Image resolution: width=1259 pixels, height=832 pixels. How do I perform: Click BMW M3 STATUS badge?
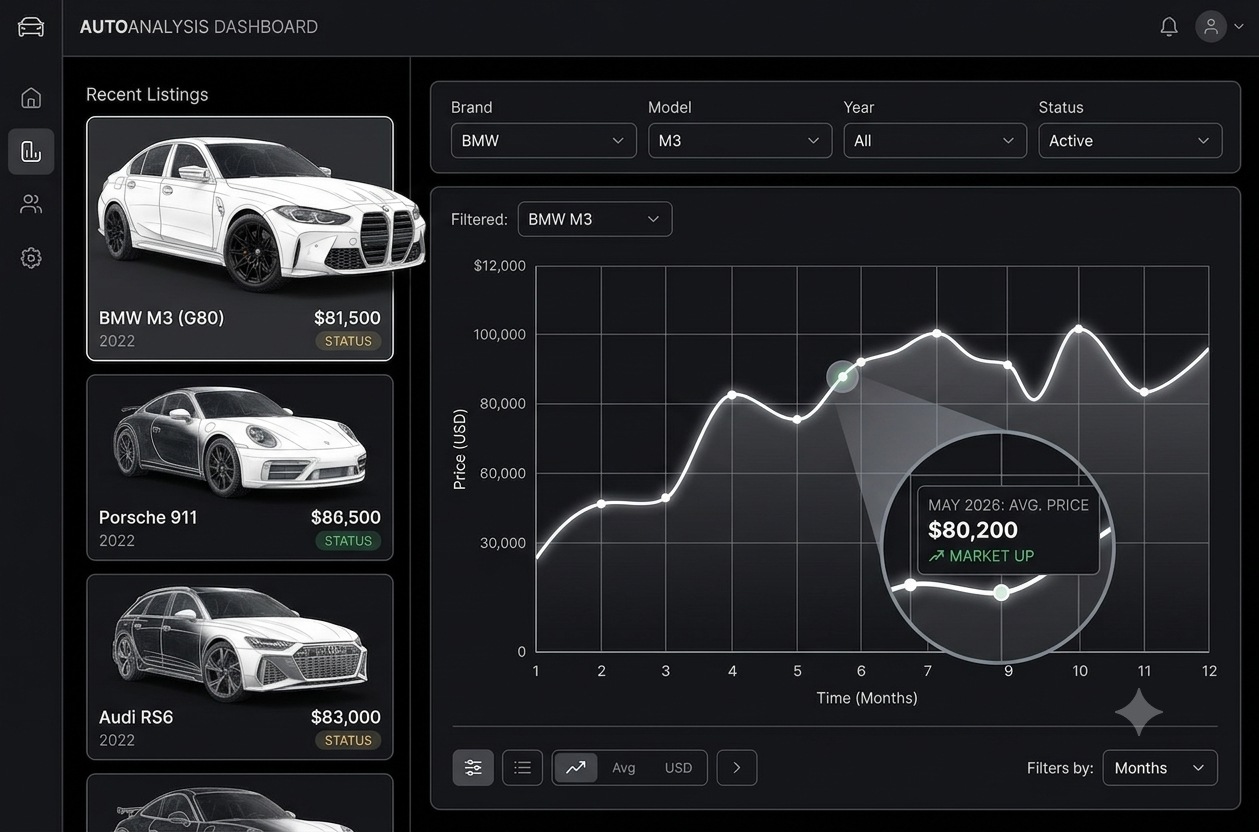point(348,341)
